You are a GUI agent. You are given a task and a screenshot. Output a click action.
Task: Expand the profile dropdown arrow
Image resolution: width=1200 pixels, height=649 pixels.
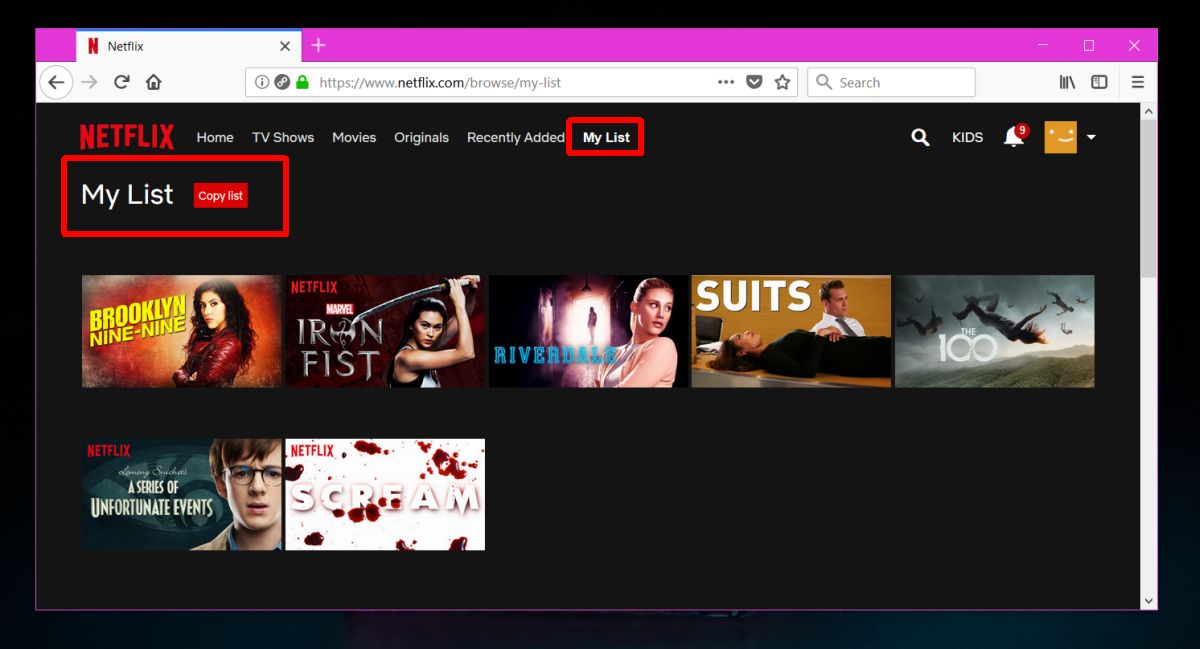[1091, 137]
